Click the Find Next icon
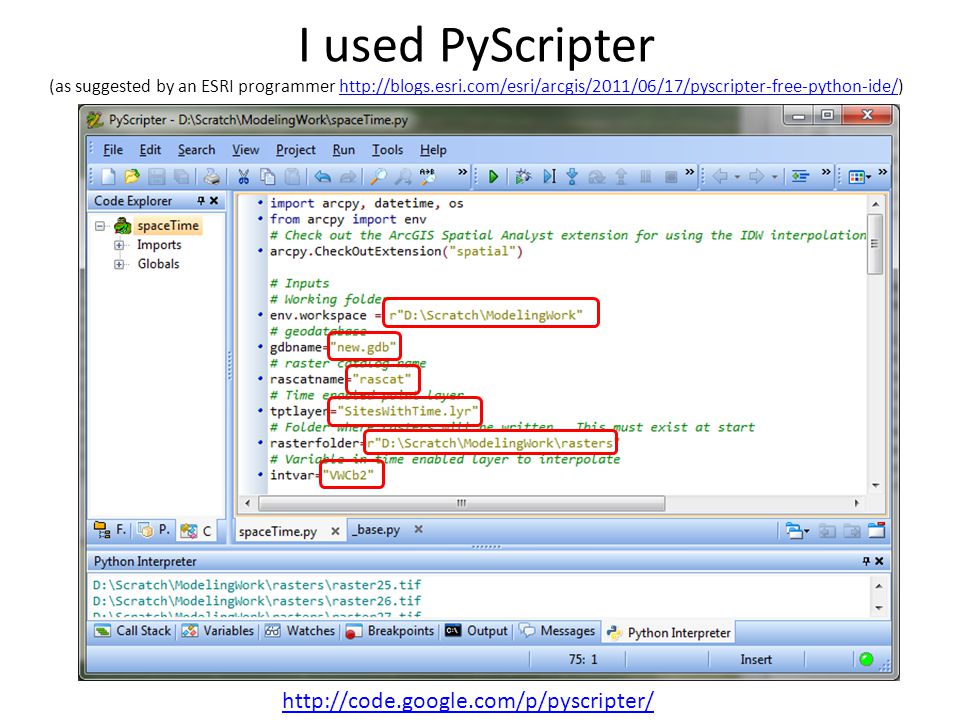The height and width of the screenshot is (720, 960). click(403, 176)
